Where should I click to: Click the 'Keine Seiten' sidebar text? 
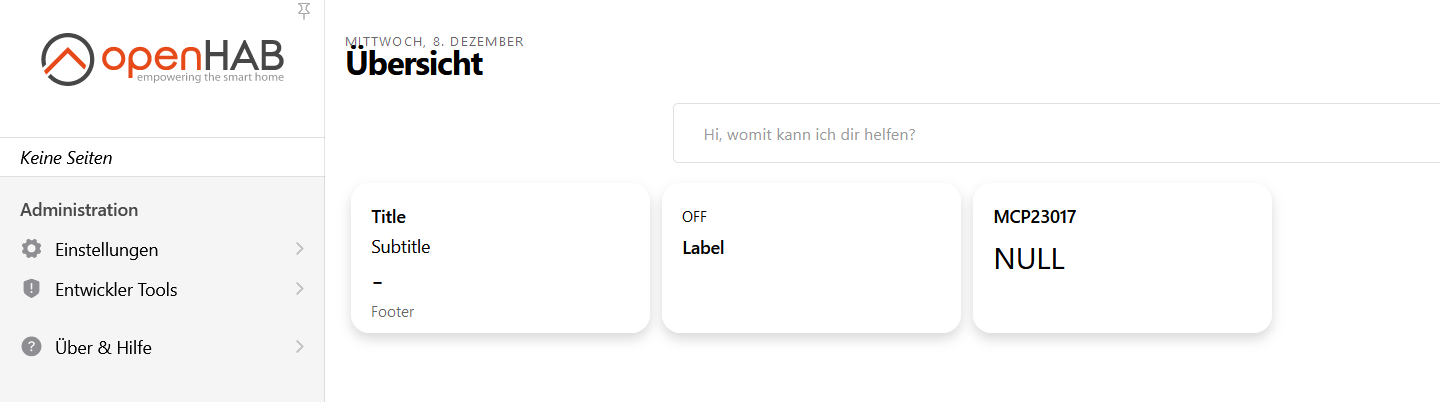(66, 158)
